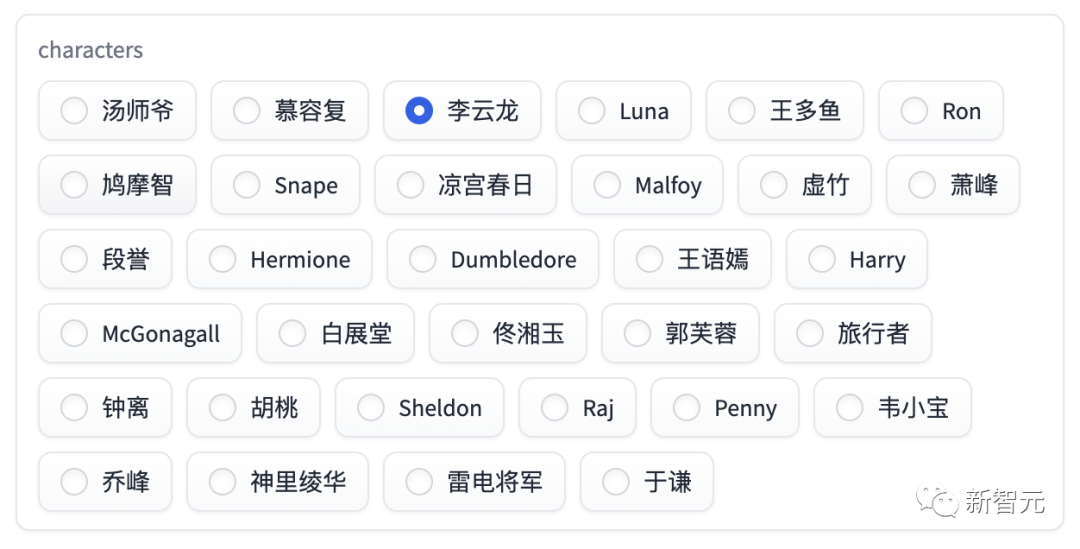This screenshot has width=1080, height=549.
Task: Select the 雷电将军 radio button
Action: pos(475,481)
